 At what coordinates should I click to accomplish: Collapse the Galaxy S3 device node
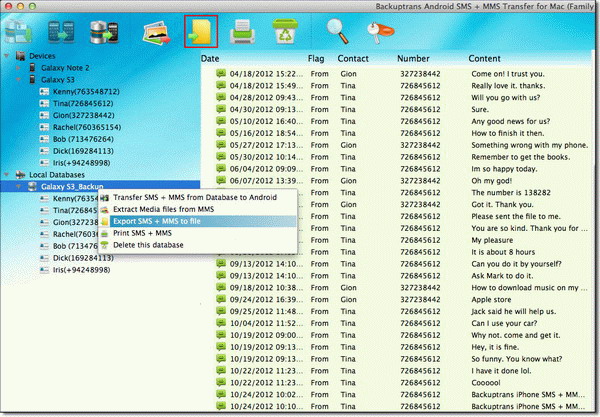click(x=18, y=80)
